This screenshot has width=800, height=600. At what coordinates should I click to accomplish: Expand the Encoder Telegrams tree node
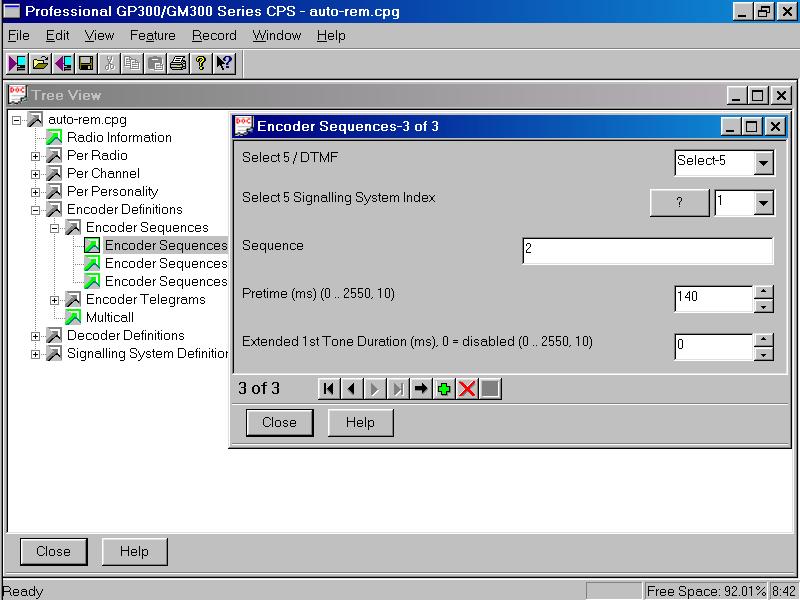pos(54,300)
